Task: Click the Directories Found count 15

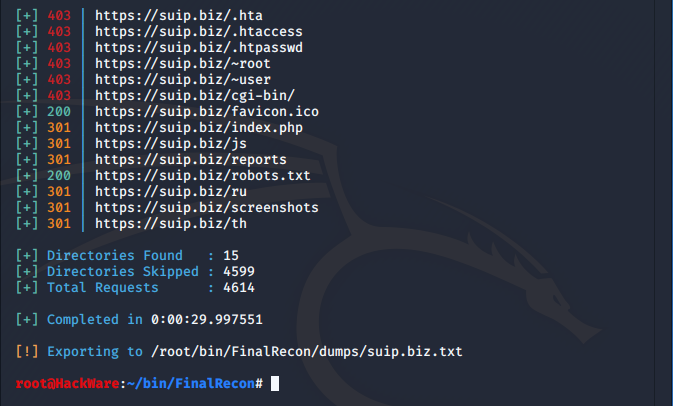Action: pyautogui.click(x=231, y=255)
